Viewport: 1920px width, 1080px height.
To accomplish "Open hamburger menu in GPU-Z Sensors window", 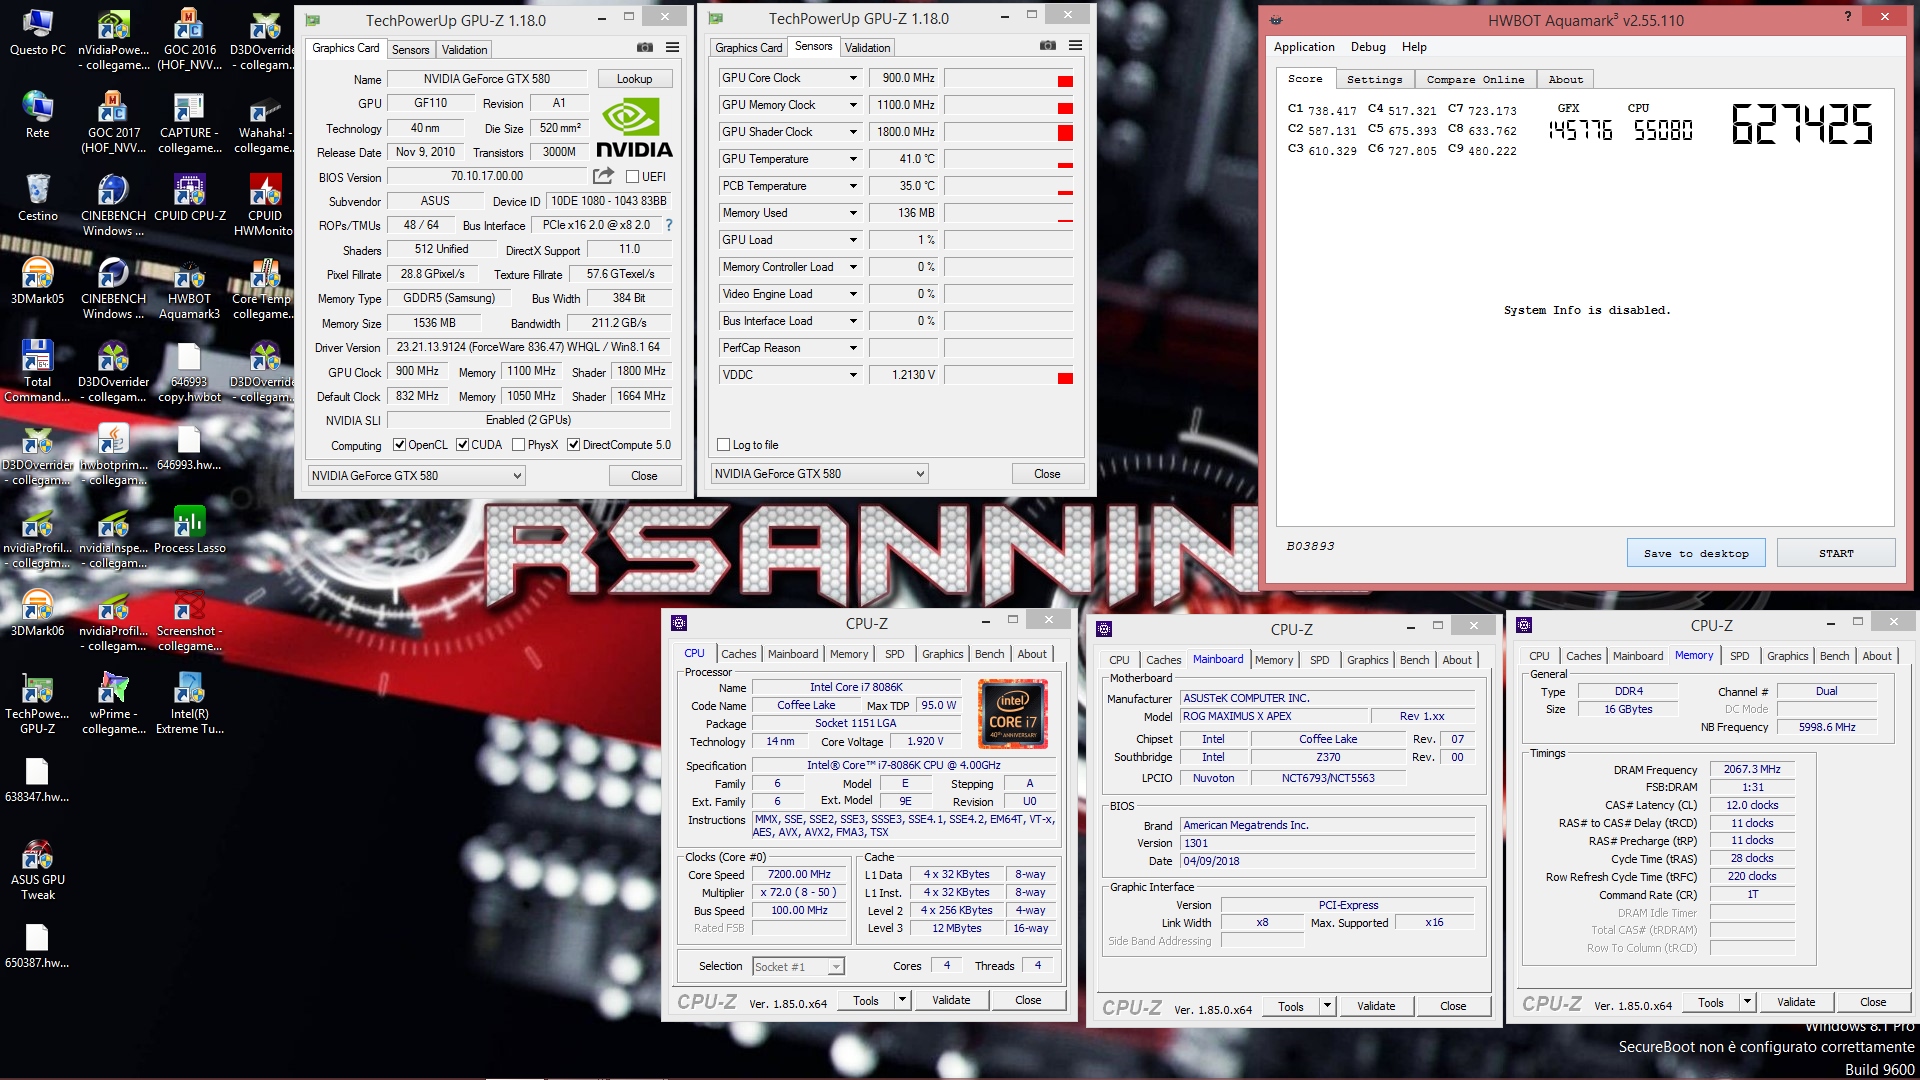I will click(1076, 45).
